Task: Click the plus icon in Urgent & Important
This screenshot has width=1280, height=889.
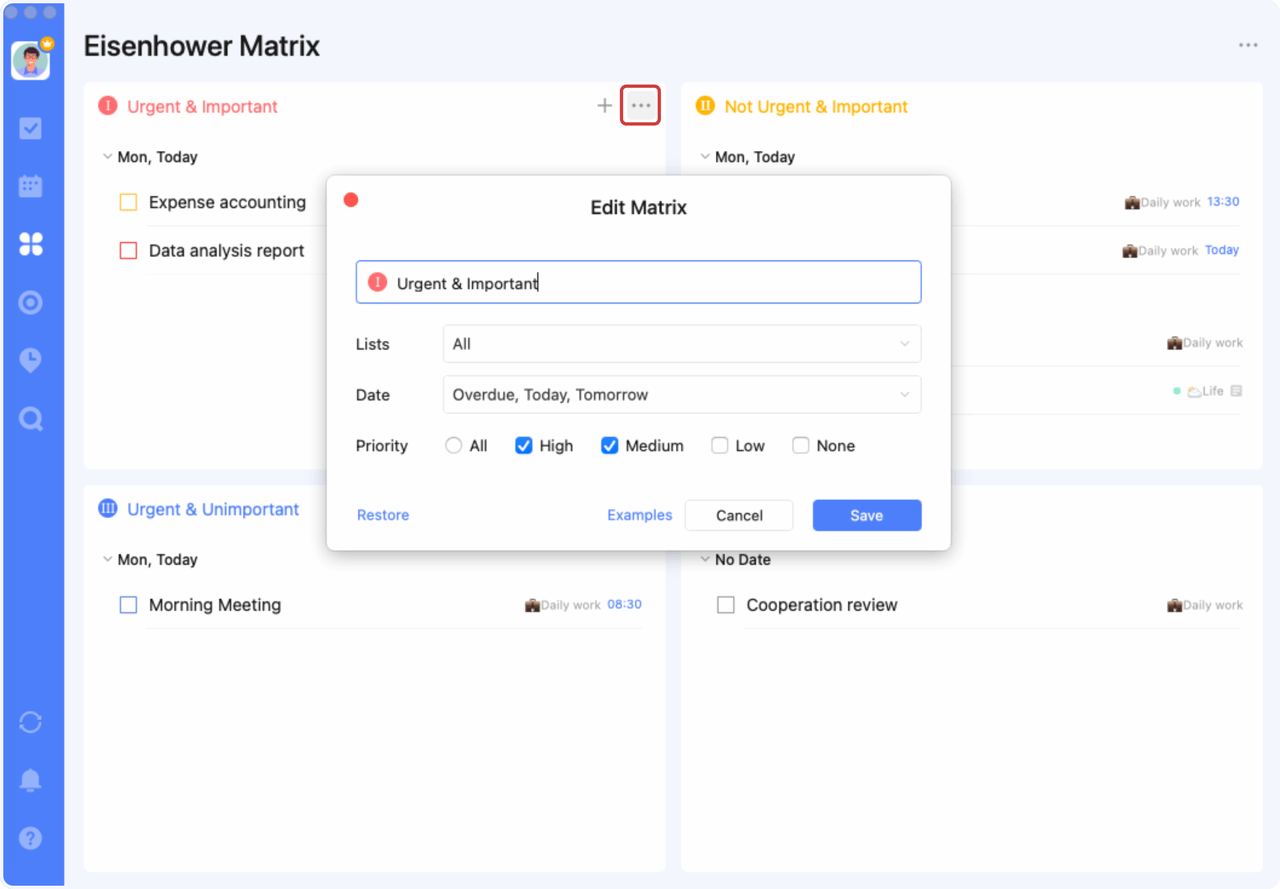Action: [604, 106]
